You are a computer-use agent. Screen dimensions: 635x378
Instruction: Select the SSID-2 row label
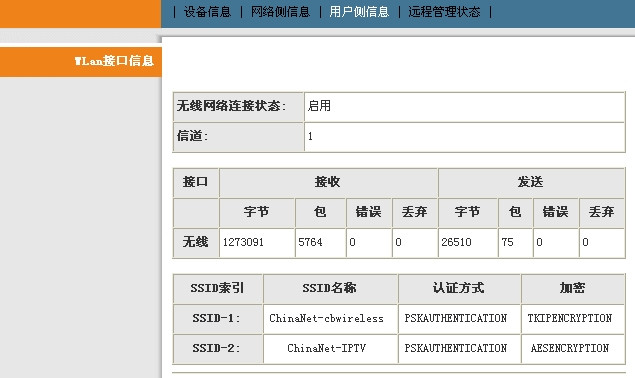(x=217, y=348)
